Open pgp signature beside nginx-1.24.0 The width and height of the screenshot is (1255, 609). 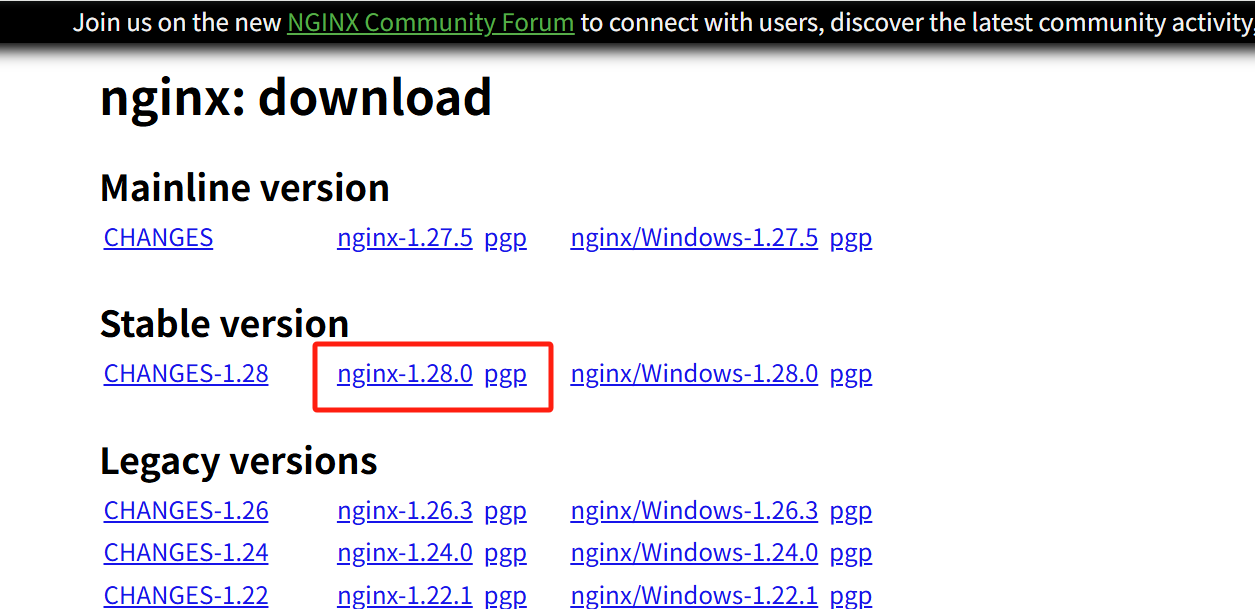[x=505, y=553]
